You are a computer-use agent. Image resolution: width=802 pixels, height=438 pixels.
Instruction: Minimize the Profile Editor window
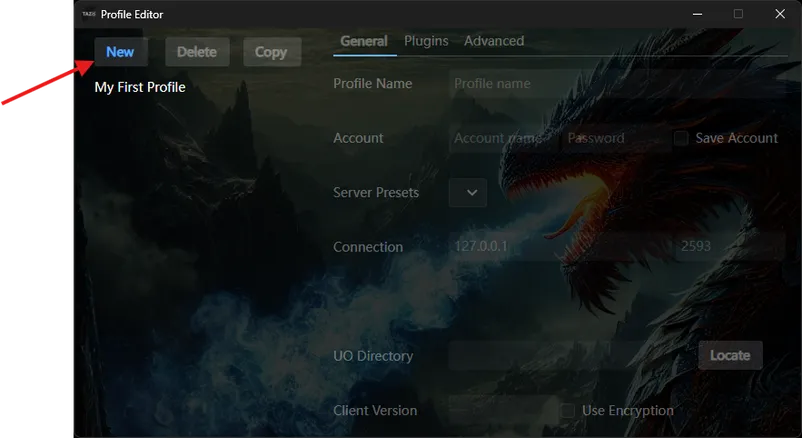click(x=697, y=14)
